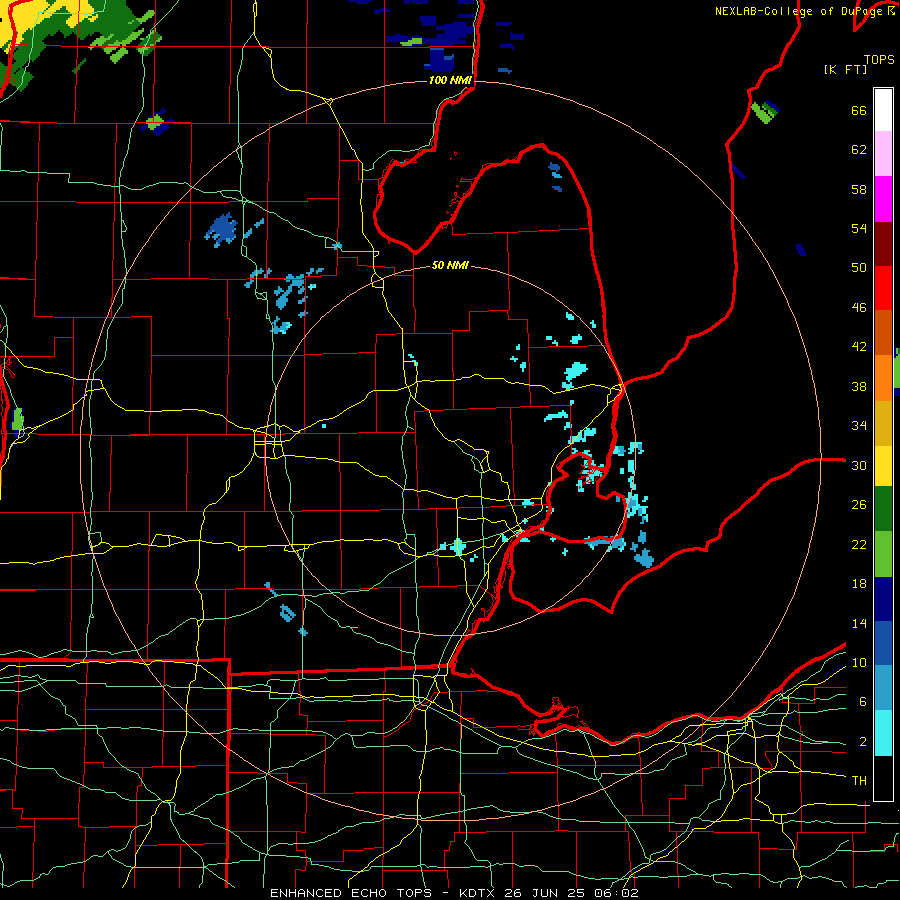
Task: Click the 10 scale value
Action: pos(859,662)
